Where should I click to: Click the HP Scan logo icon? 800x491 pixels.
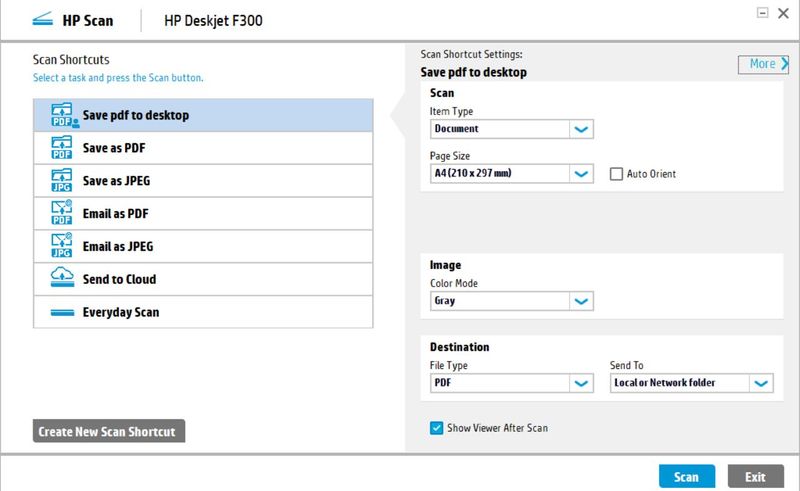pos(42,20)
